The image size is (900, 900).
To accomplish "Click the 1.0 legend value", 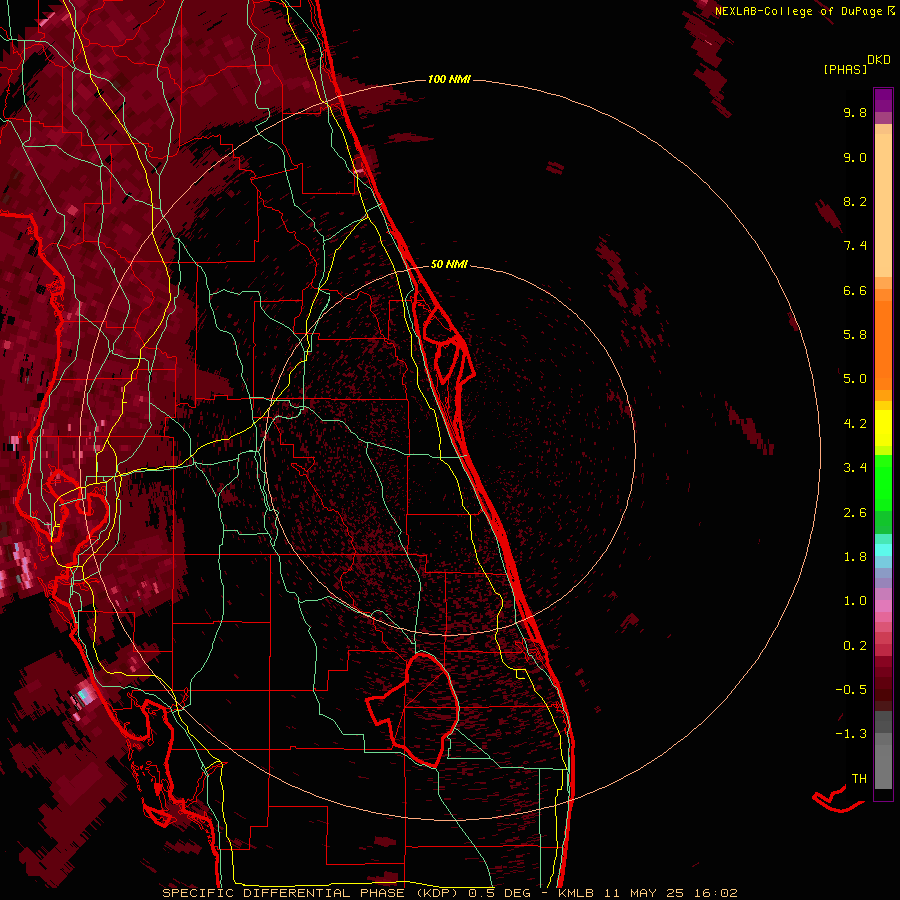I will tap(855, 601).
